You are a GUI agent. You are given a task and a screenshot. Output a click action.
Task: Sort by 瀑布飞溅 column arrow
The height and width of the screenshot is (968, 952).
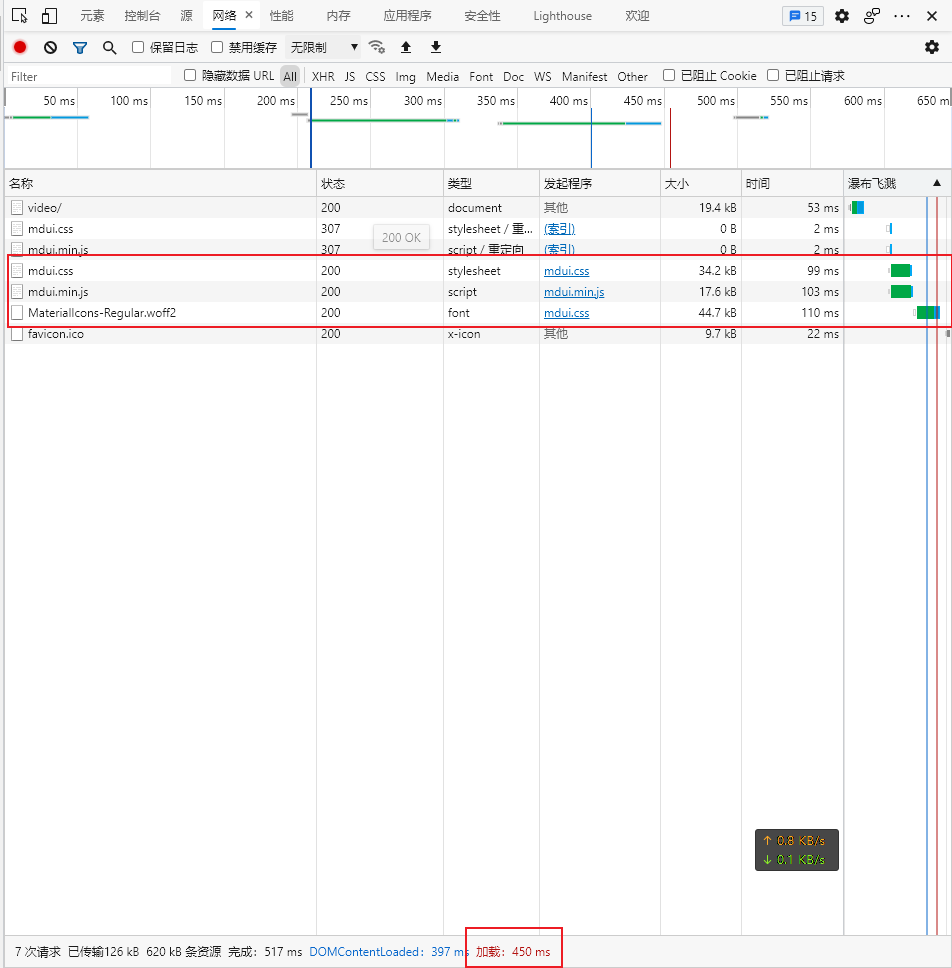(x=937, y=183)
